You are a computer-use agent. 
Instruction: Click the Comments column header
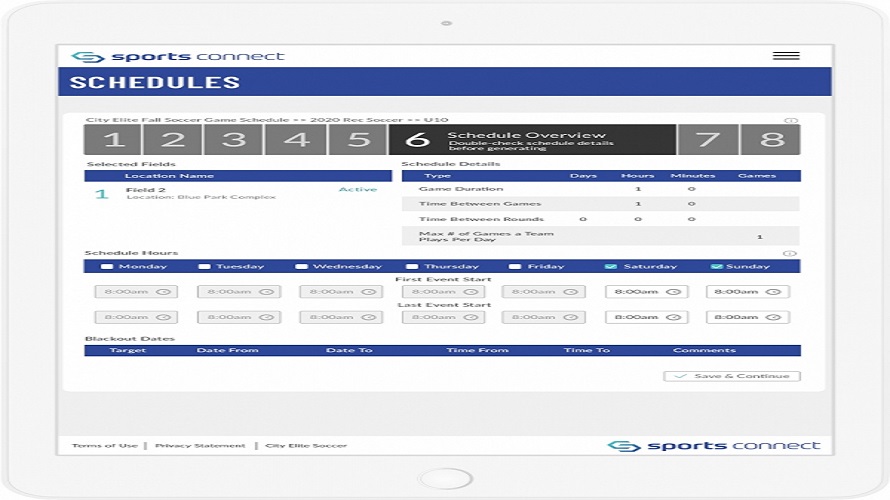coord(704,350)
